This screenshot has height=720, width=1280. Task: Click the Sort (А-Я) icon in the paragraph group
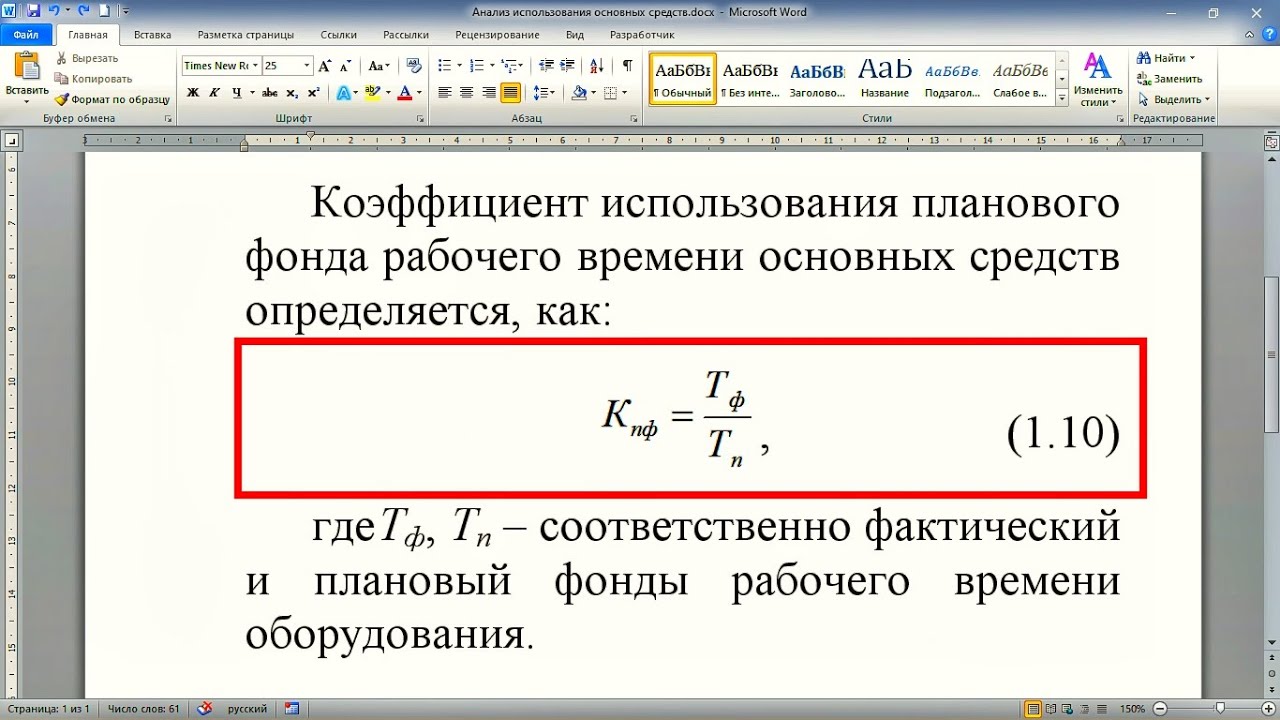tap(597, 66)
